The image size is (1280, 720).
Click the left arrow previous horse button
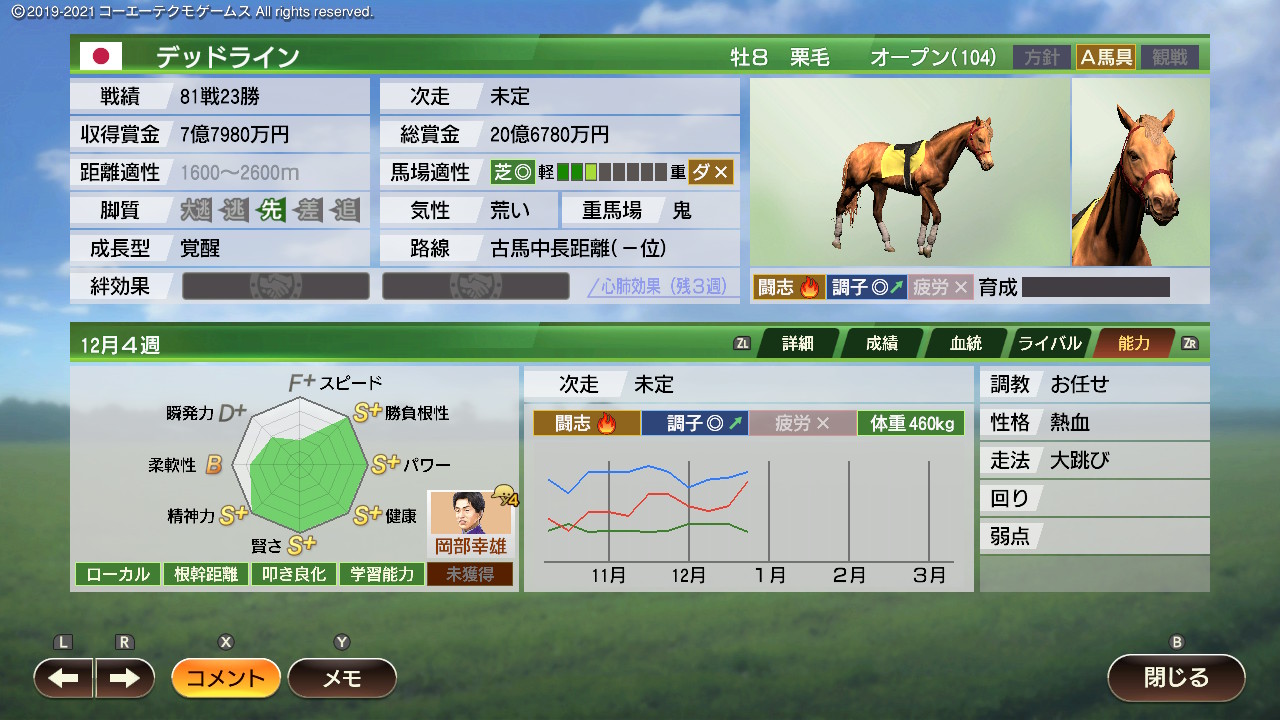pos(64,678)
